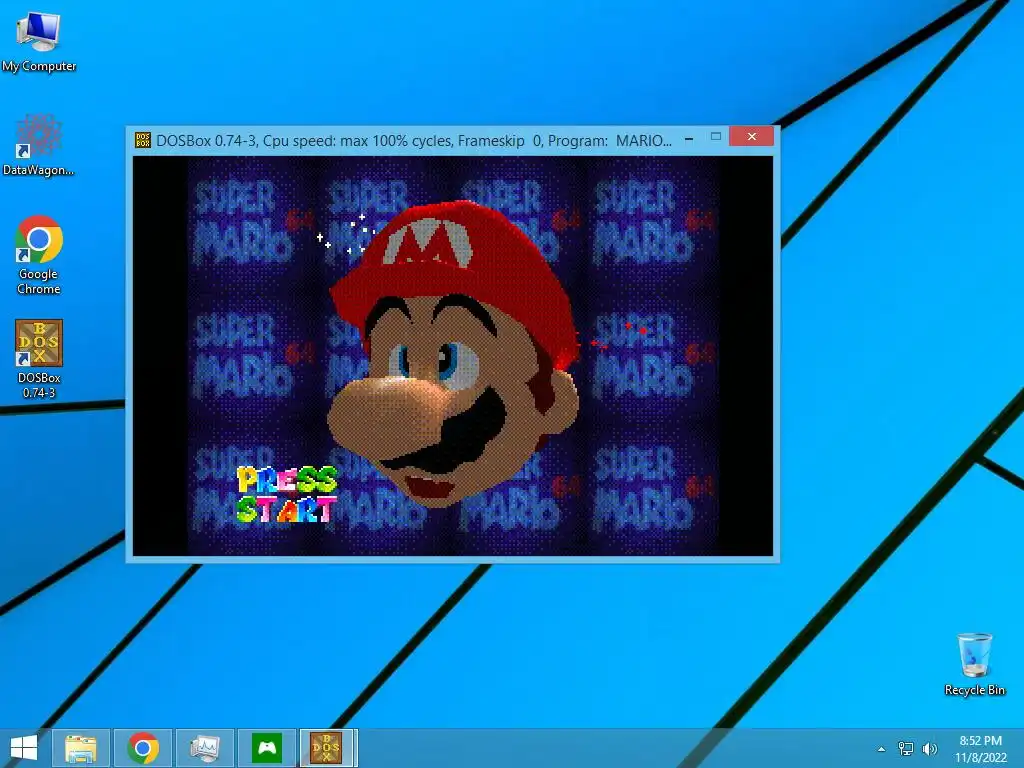Screen dimensions: 1024x768
Task: Open the network status tray icon
Action: click(906, 748)
